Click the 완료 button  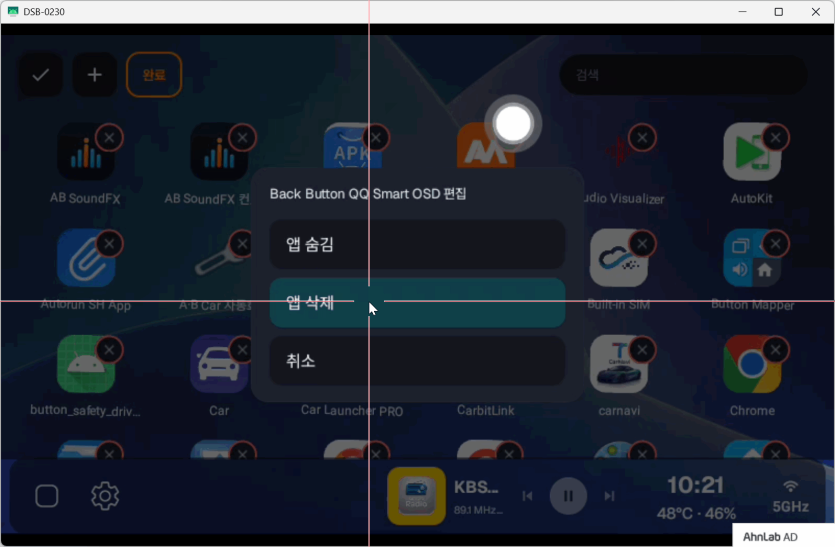click(x=154, y=75)
